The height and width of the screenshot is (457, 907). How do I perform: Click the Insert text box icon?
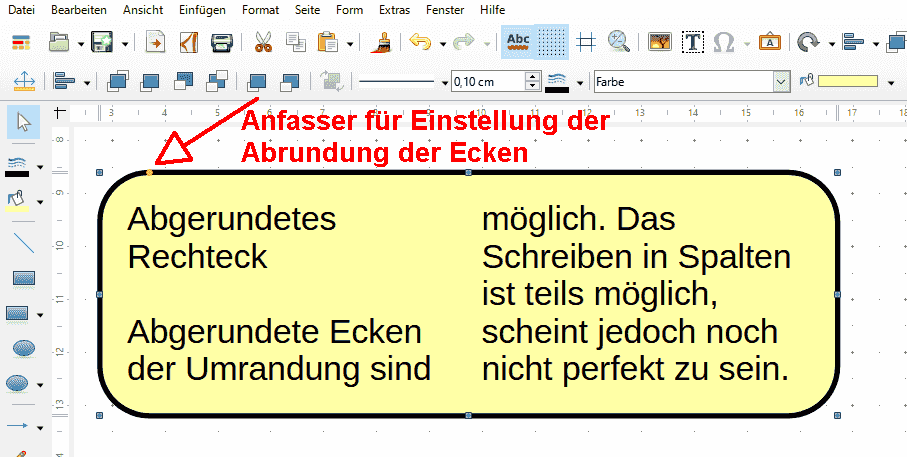693,42
